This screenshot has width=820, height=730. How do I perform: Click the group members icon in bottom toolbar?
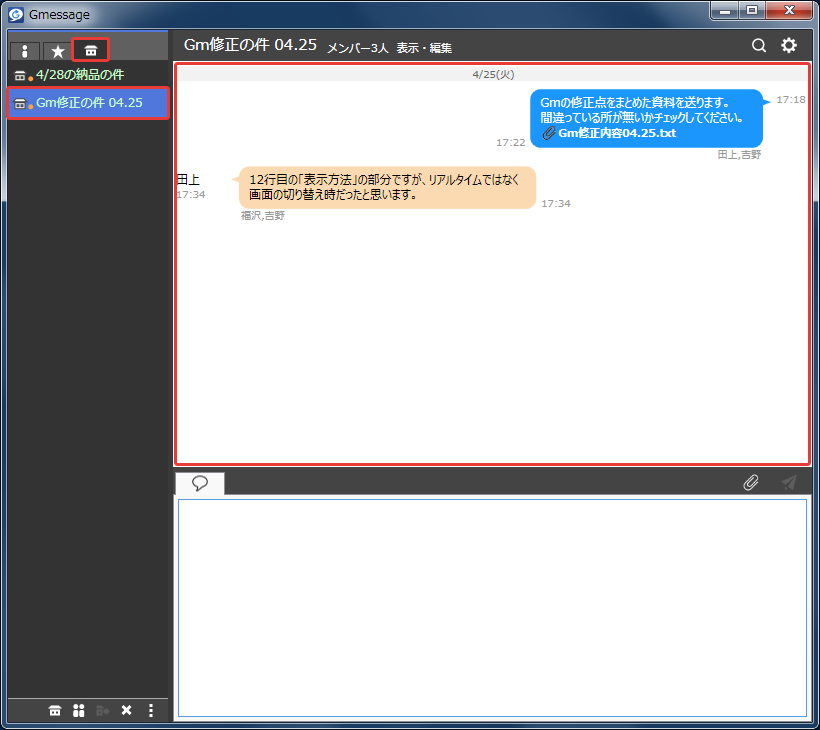click(x=78, y=710)
